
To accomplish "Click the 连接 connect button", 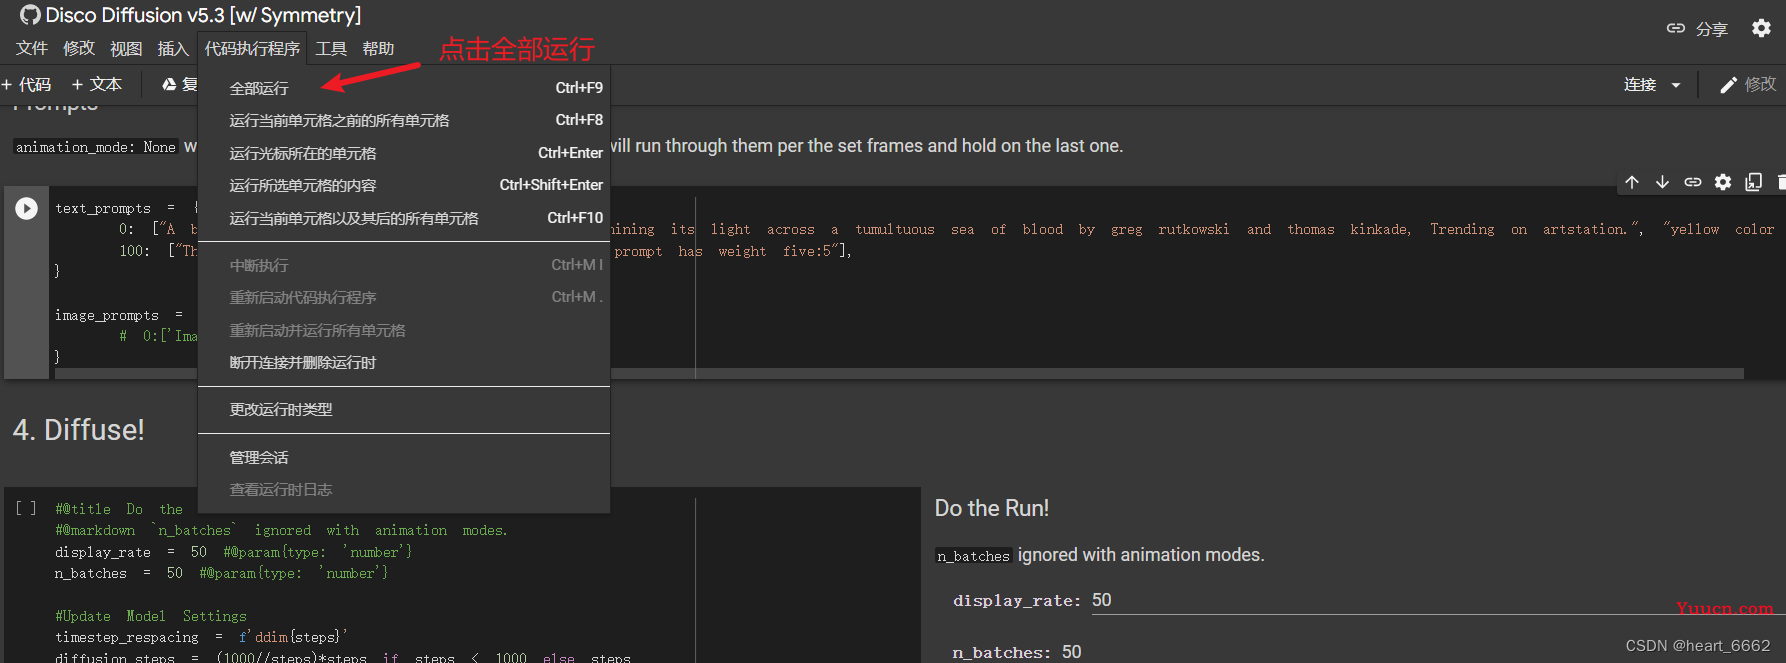I will (1640, 85).
